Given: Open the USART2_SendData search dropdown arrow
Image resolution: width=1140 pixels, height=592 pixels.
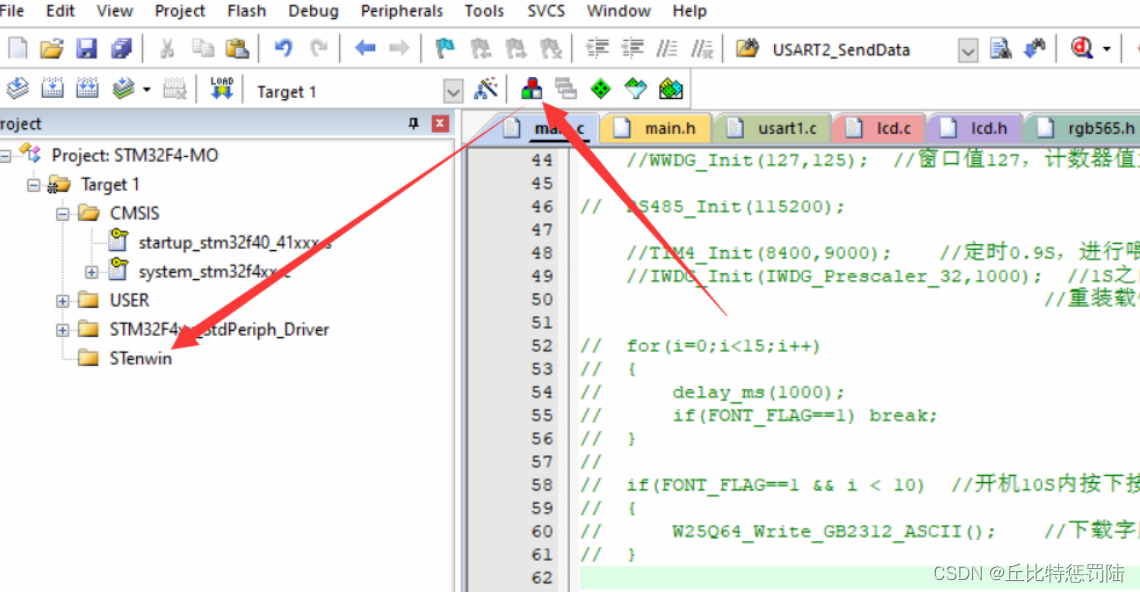Looking at the screenshot, I should click(x=968, y=51).
